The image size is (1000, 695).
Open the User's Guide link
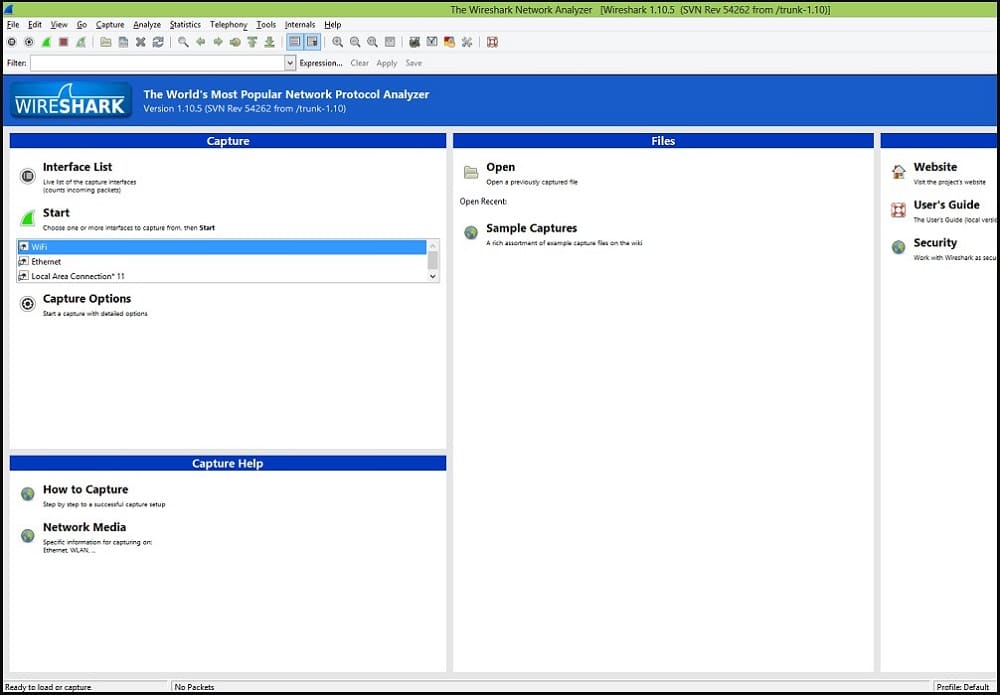[x=946, y=205]
